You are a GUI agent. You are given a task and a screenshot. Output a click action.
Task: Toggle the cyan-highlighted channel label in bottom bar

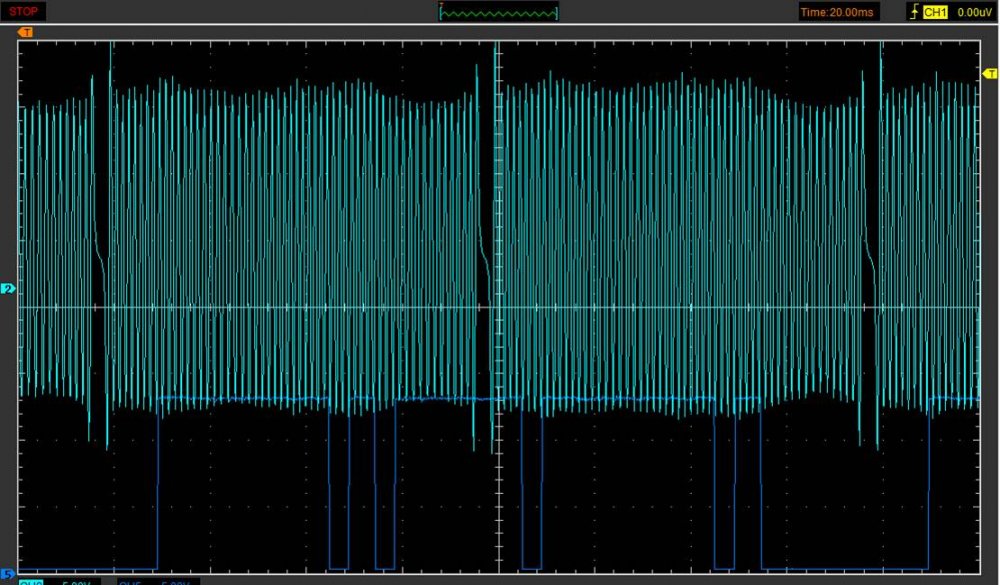coord(32,581)
